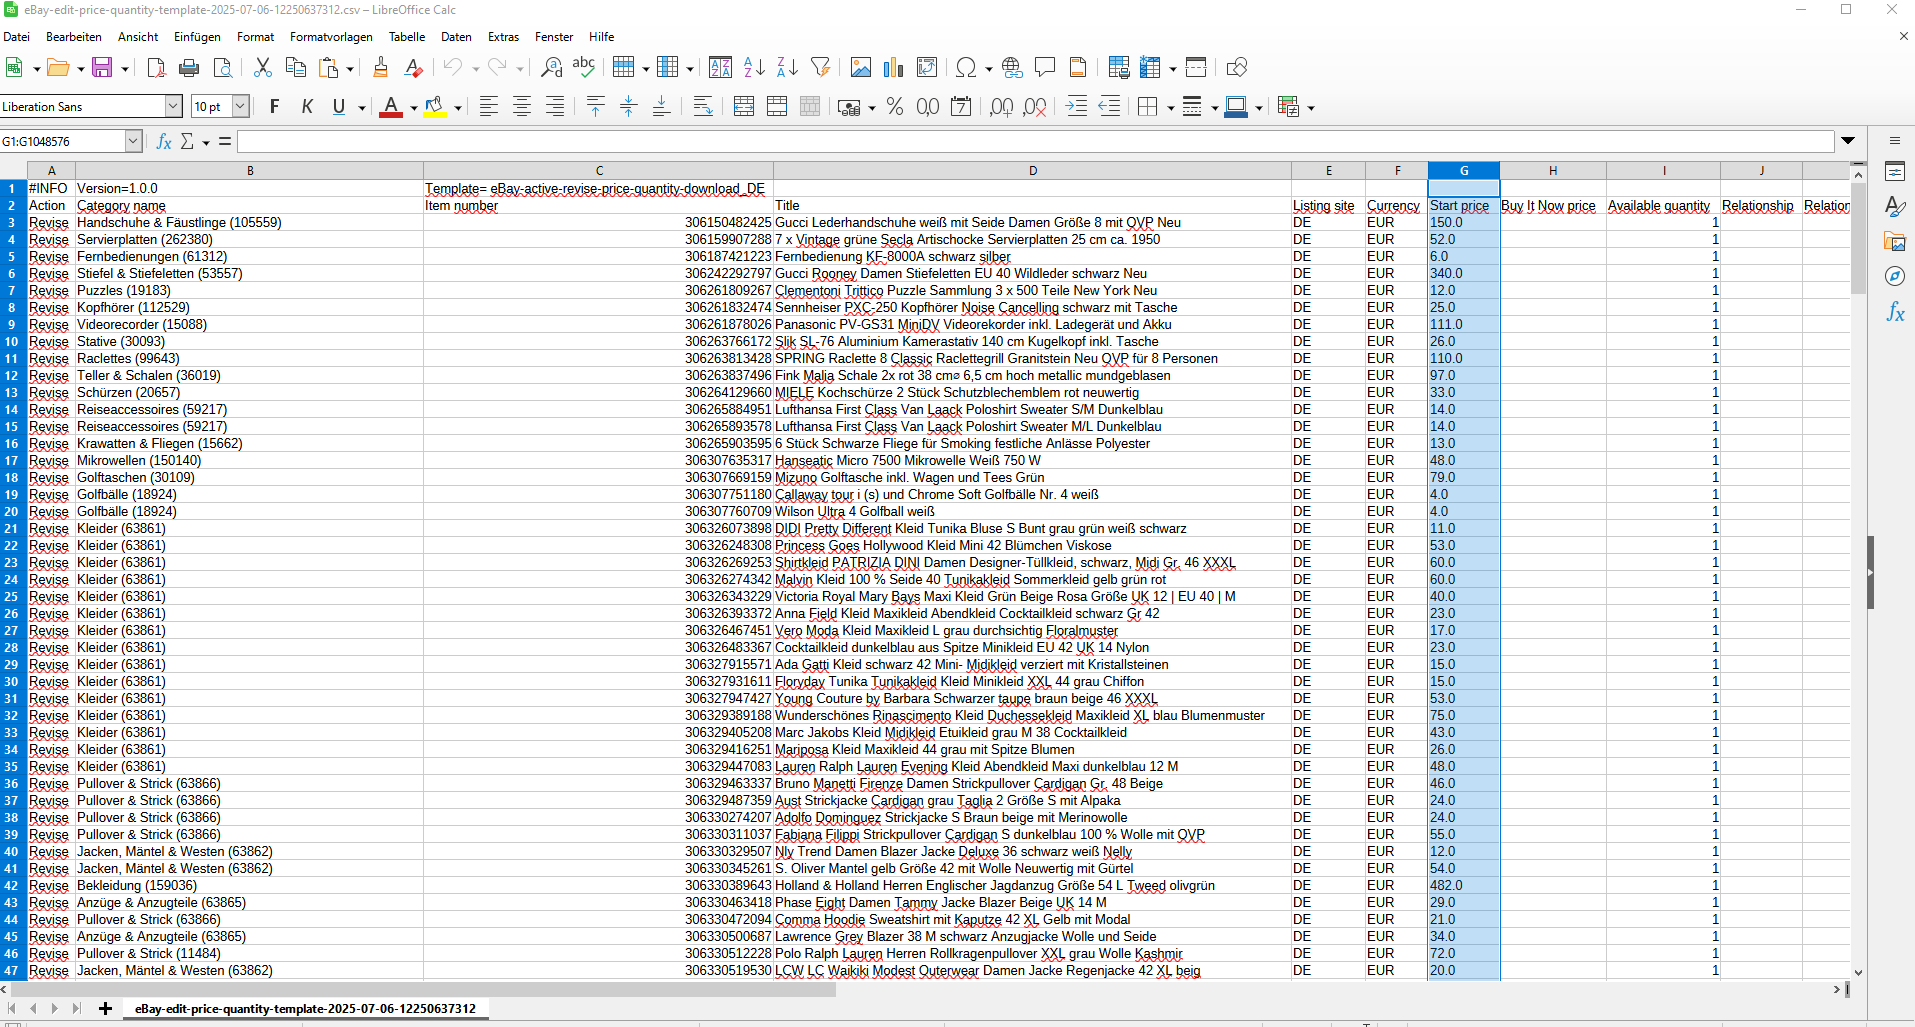The image size is (1915, 1027).
Task: Click the Sort Ascending icon
Action: (x=754, y=67)
